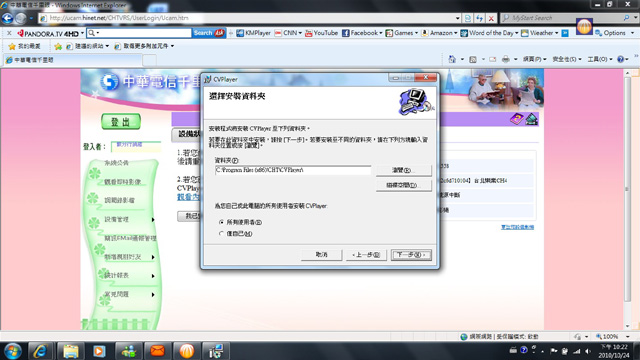
Task: Open the 網頁(P) menu
Action: [x=534, y=60]
